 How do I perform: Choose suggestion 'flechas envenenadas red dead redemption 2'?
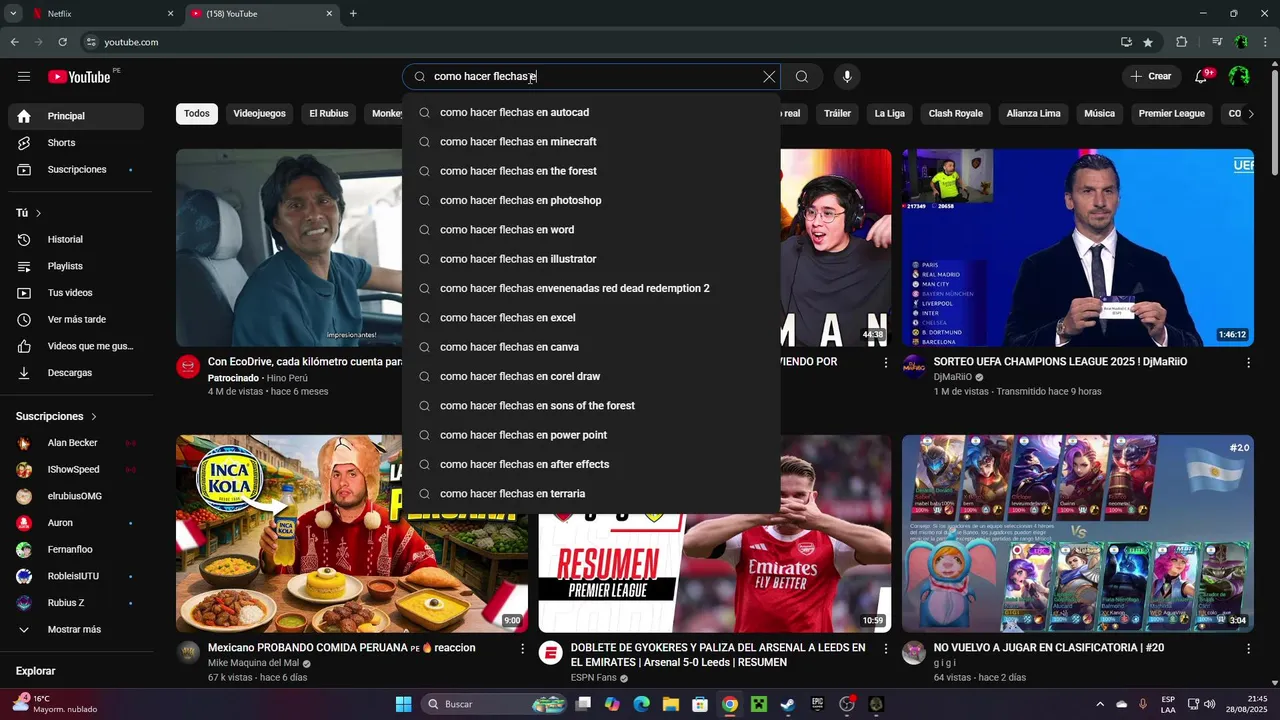[x=591, y=289]
